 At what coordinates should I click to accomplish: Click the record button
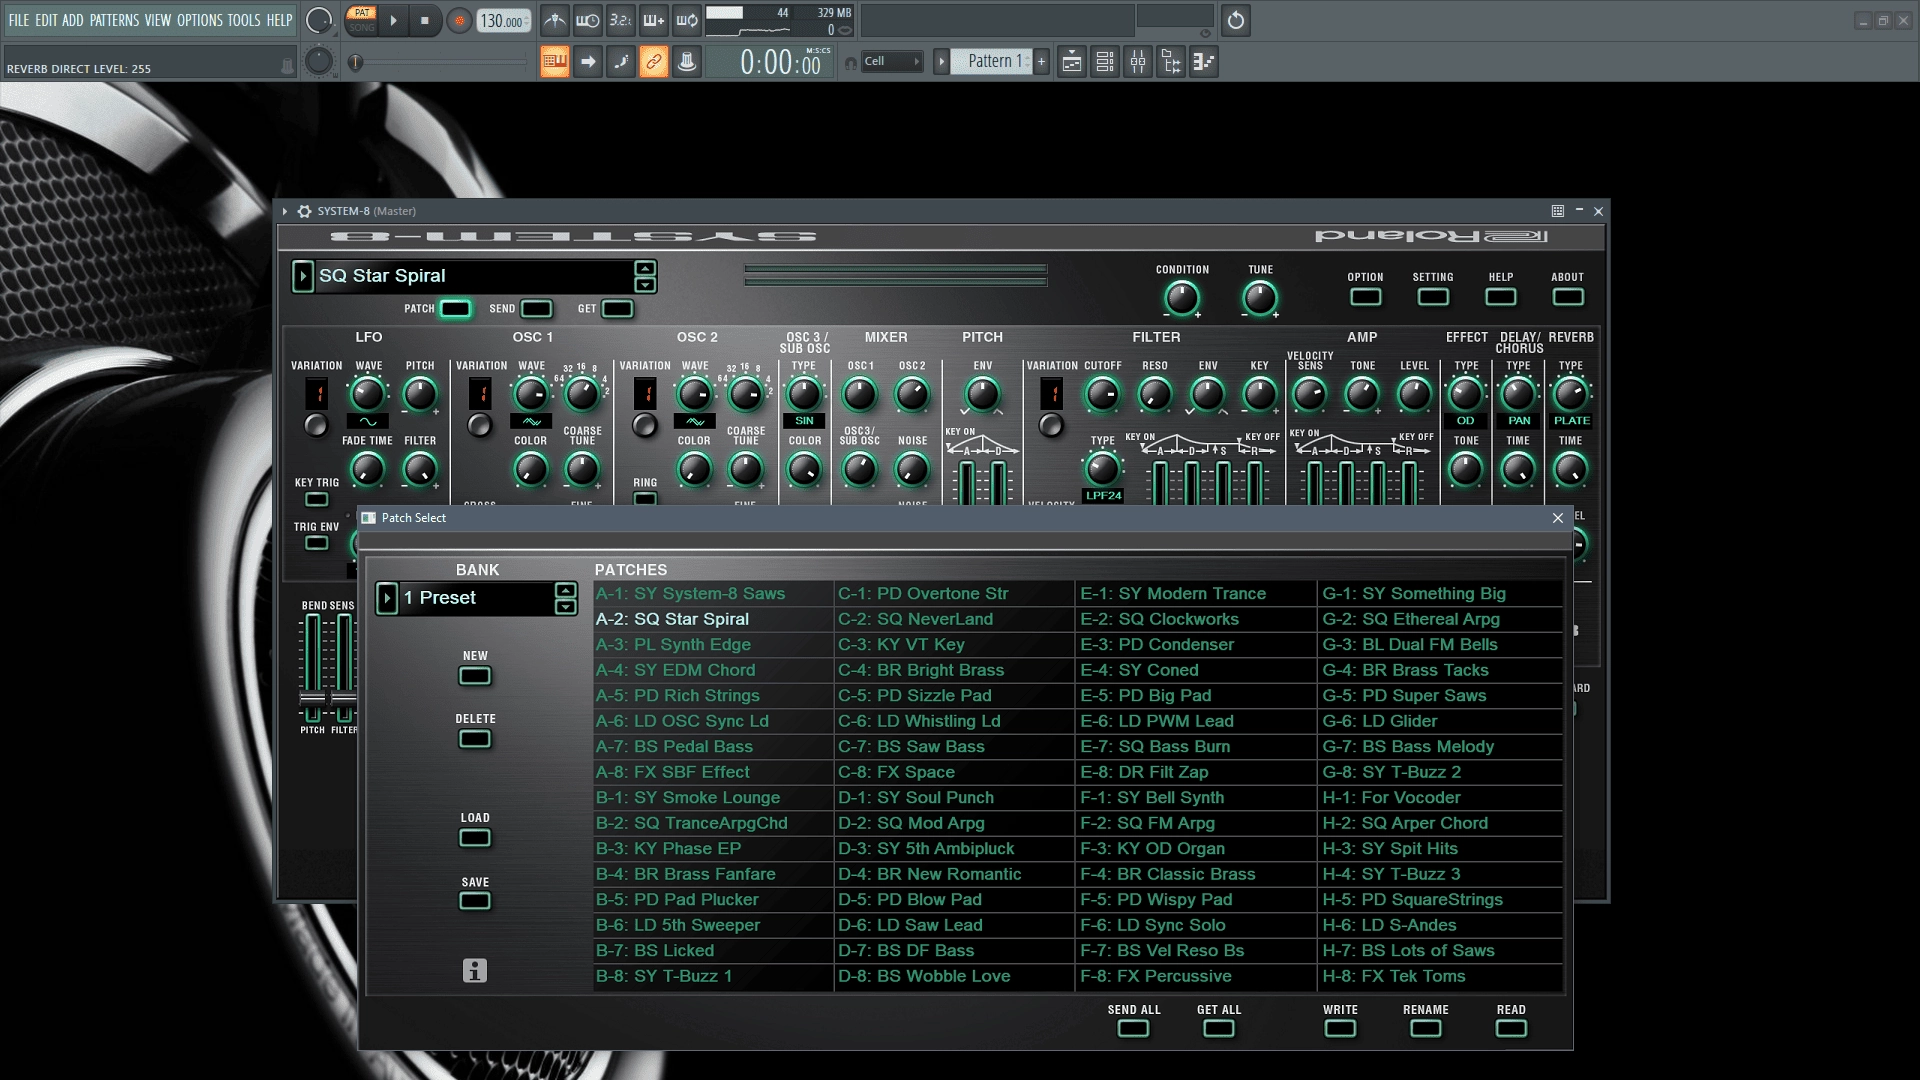459,21
